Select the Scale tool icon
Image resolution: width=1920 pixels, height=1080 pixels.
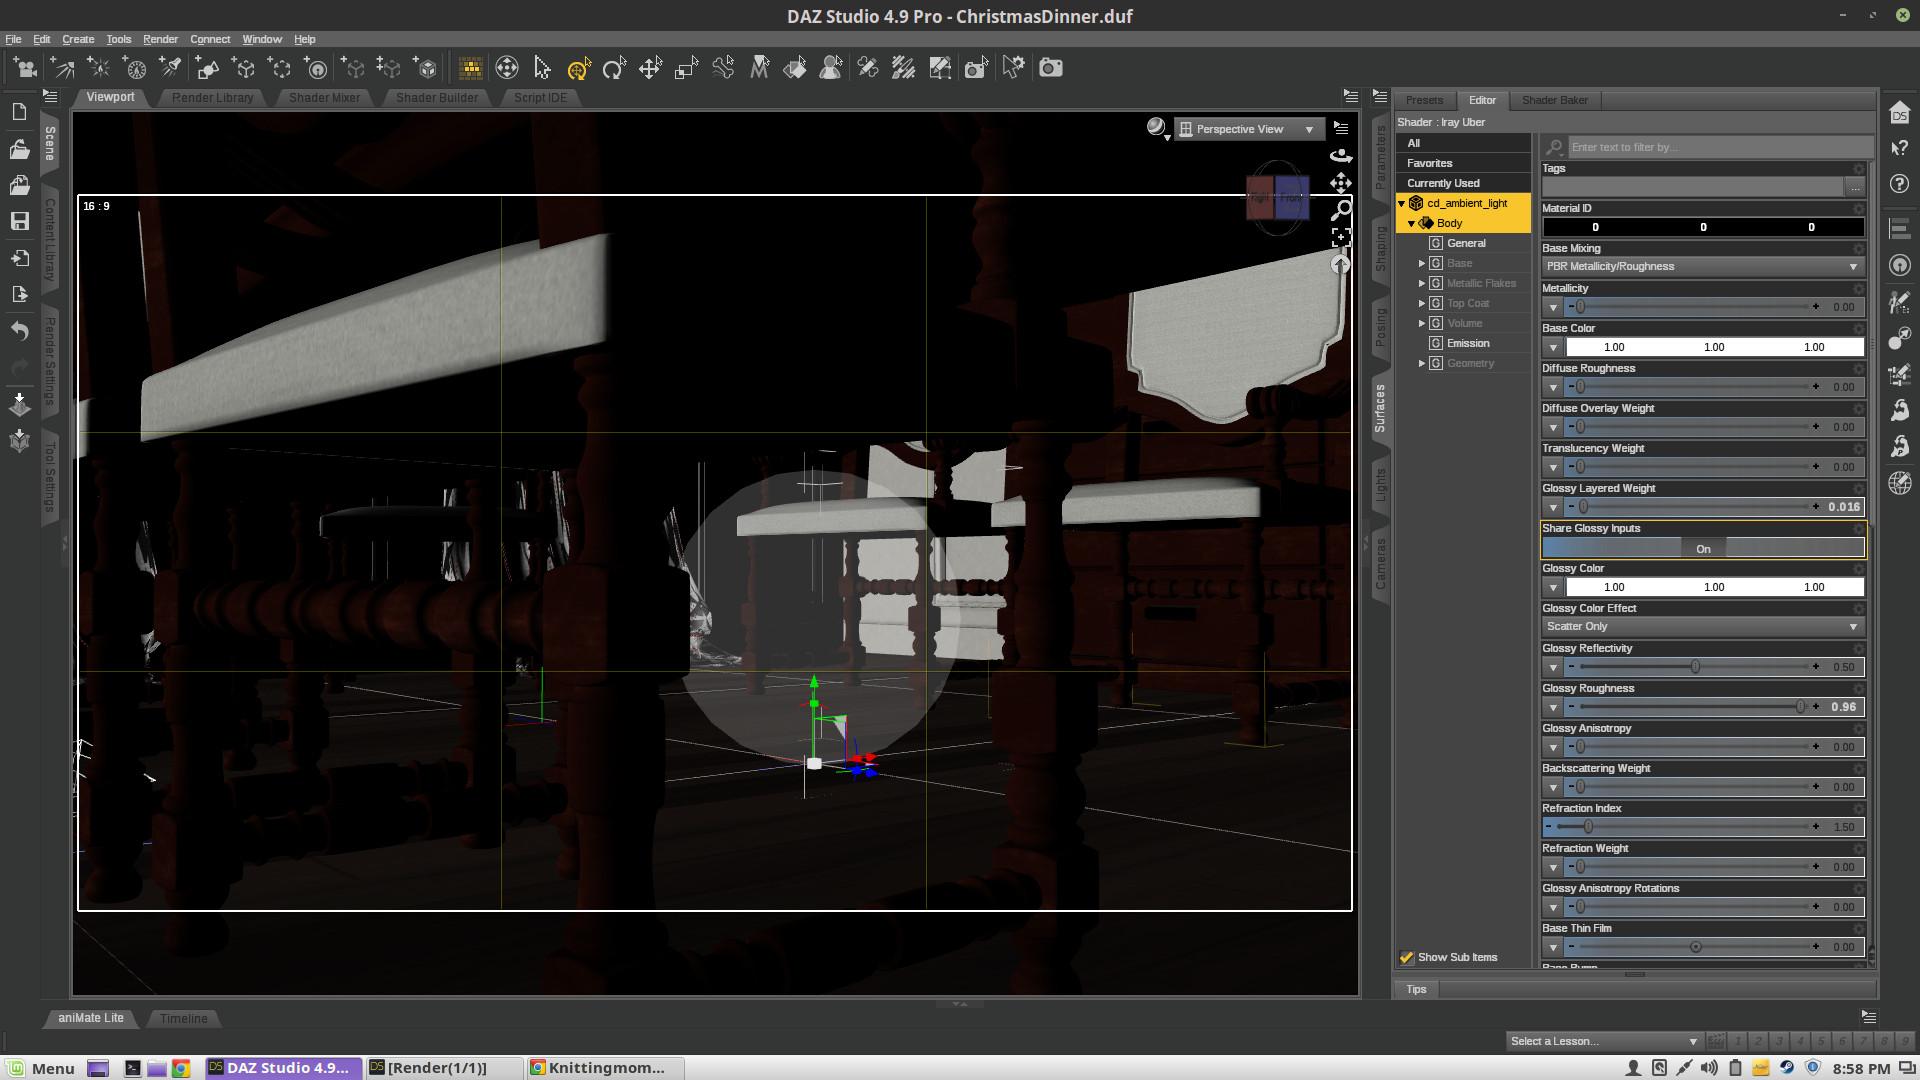686,68
